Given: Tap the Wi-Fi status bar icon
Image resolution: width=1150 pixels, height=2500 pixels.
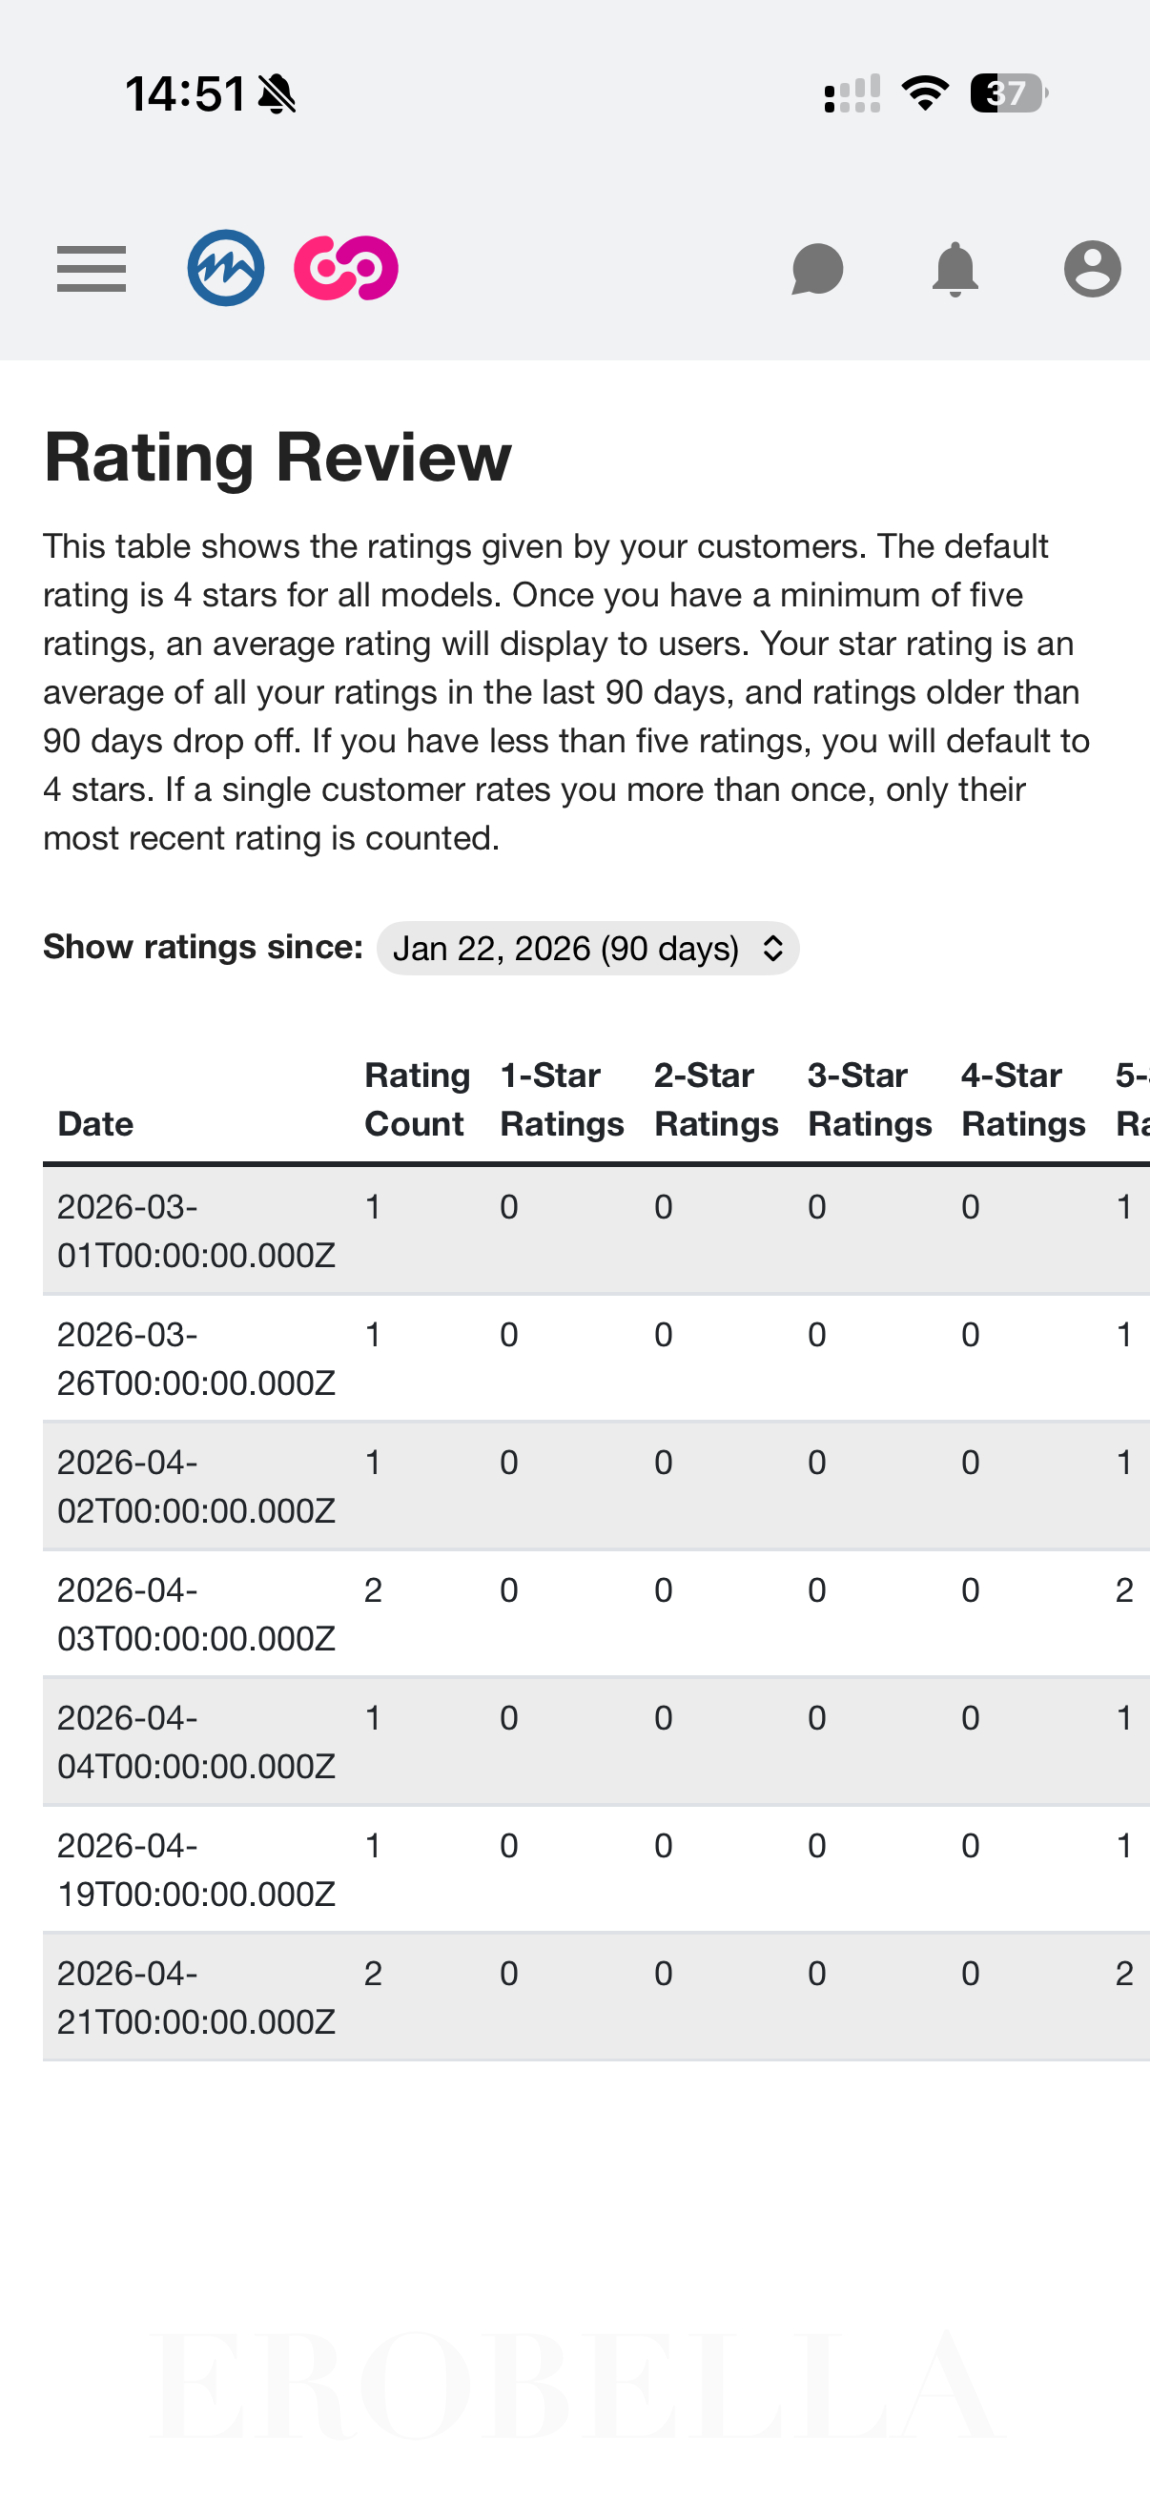Looking at the screenshot, I should pyautogui.click(x=925, y=94).
